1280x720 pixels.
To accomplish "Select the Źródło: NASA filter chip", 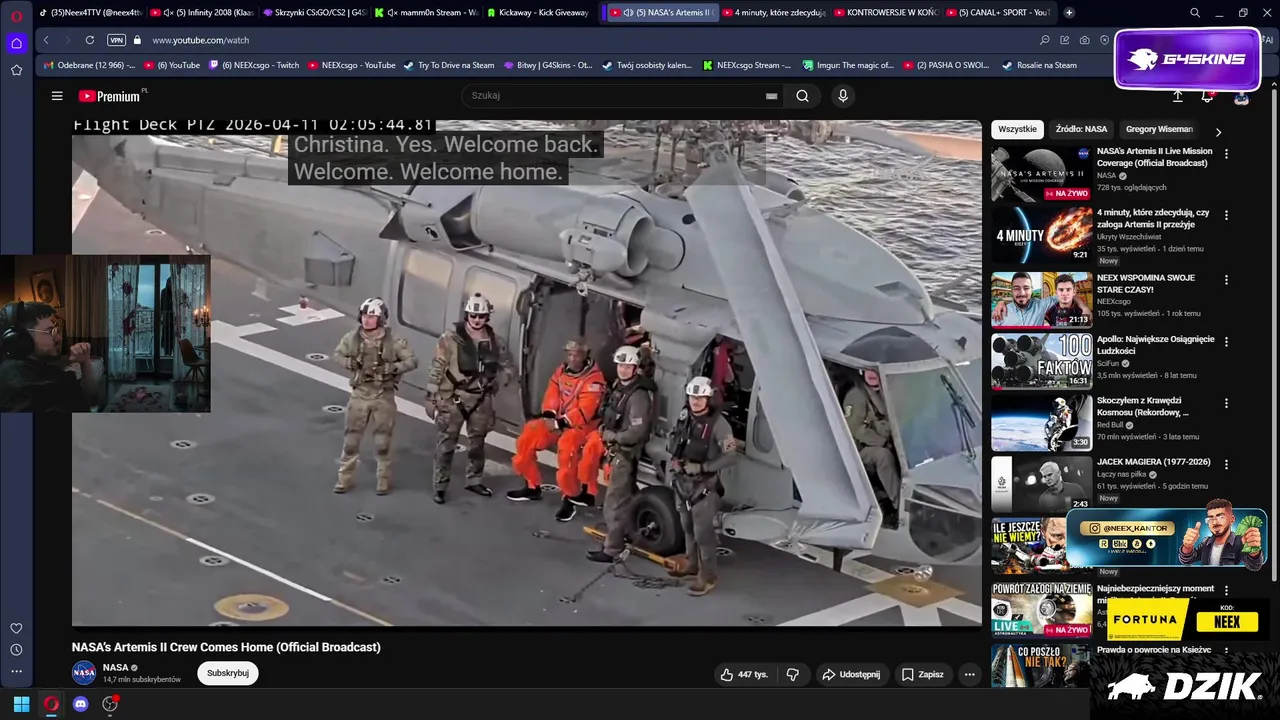I will point(1081,129).
